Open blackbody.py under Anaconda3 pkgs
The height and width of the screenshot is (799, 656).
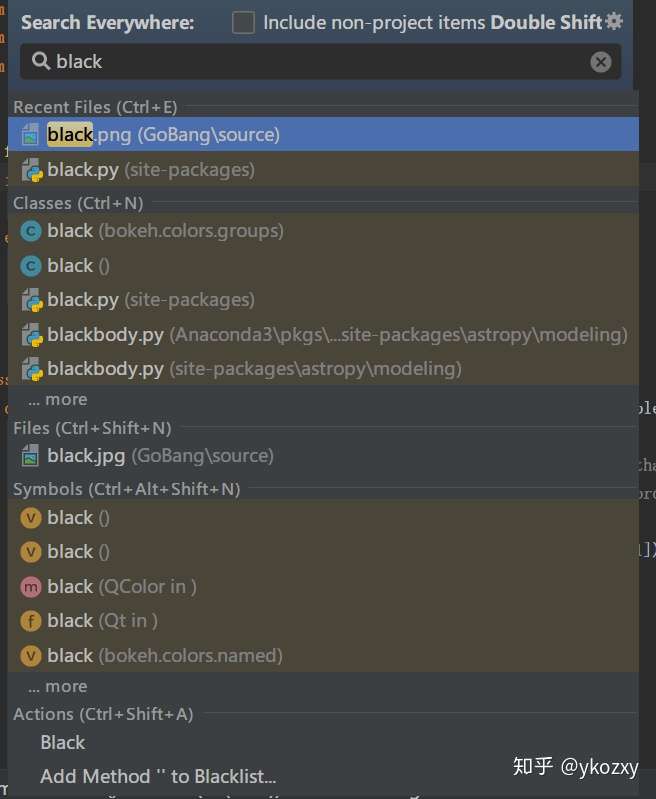(323, 335)
